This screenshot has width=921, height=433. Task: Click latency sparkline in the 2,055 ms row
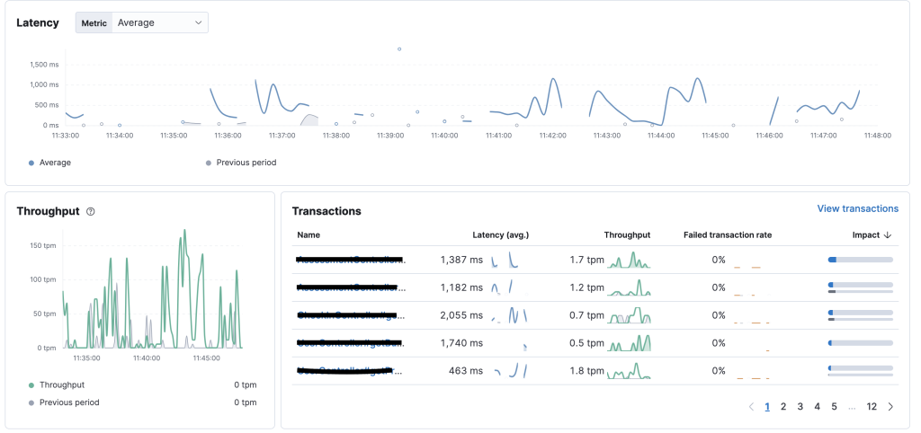click(x=510, y=315)
